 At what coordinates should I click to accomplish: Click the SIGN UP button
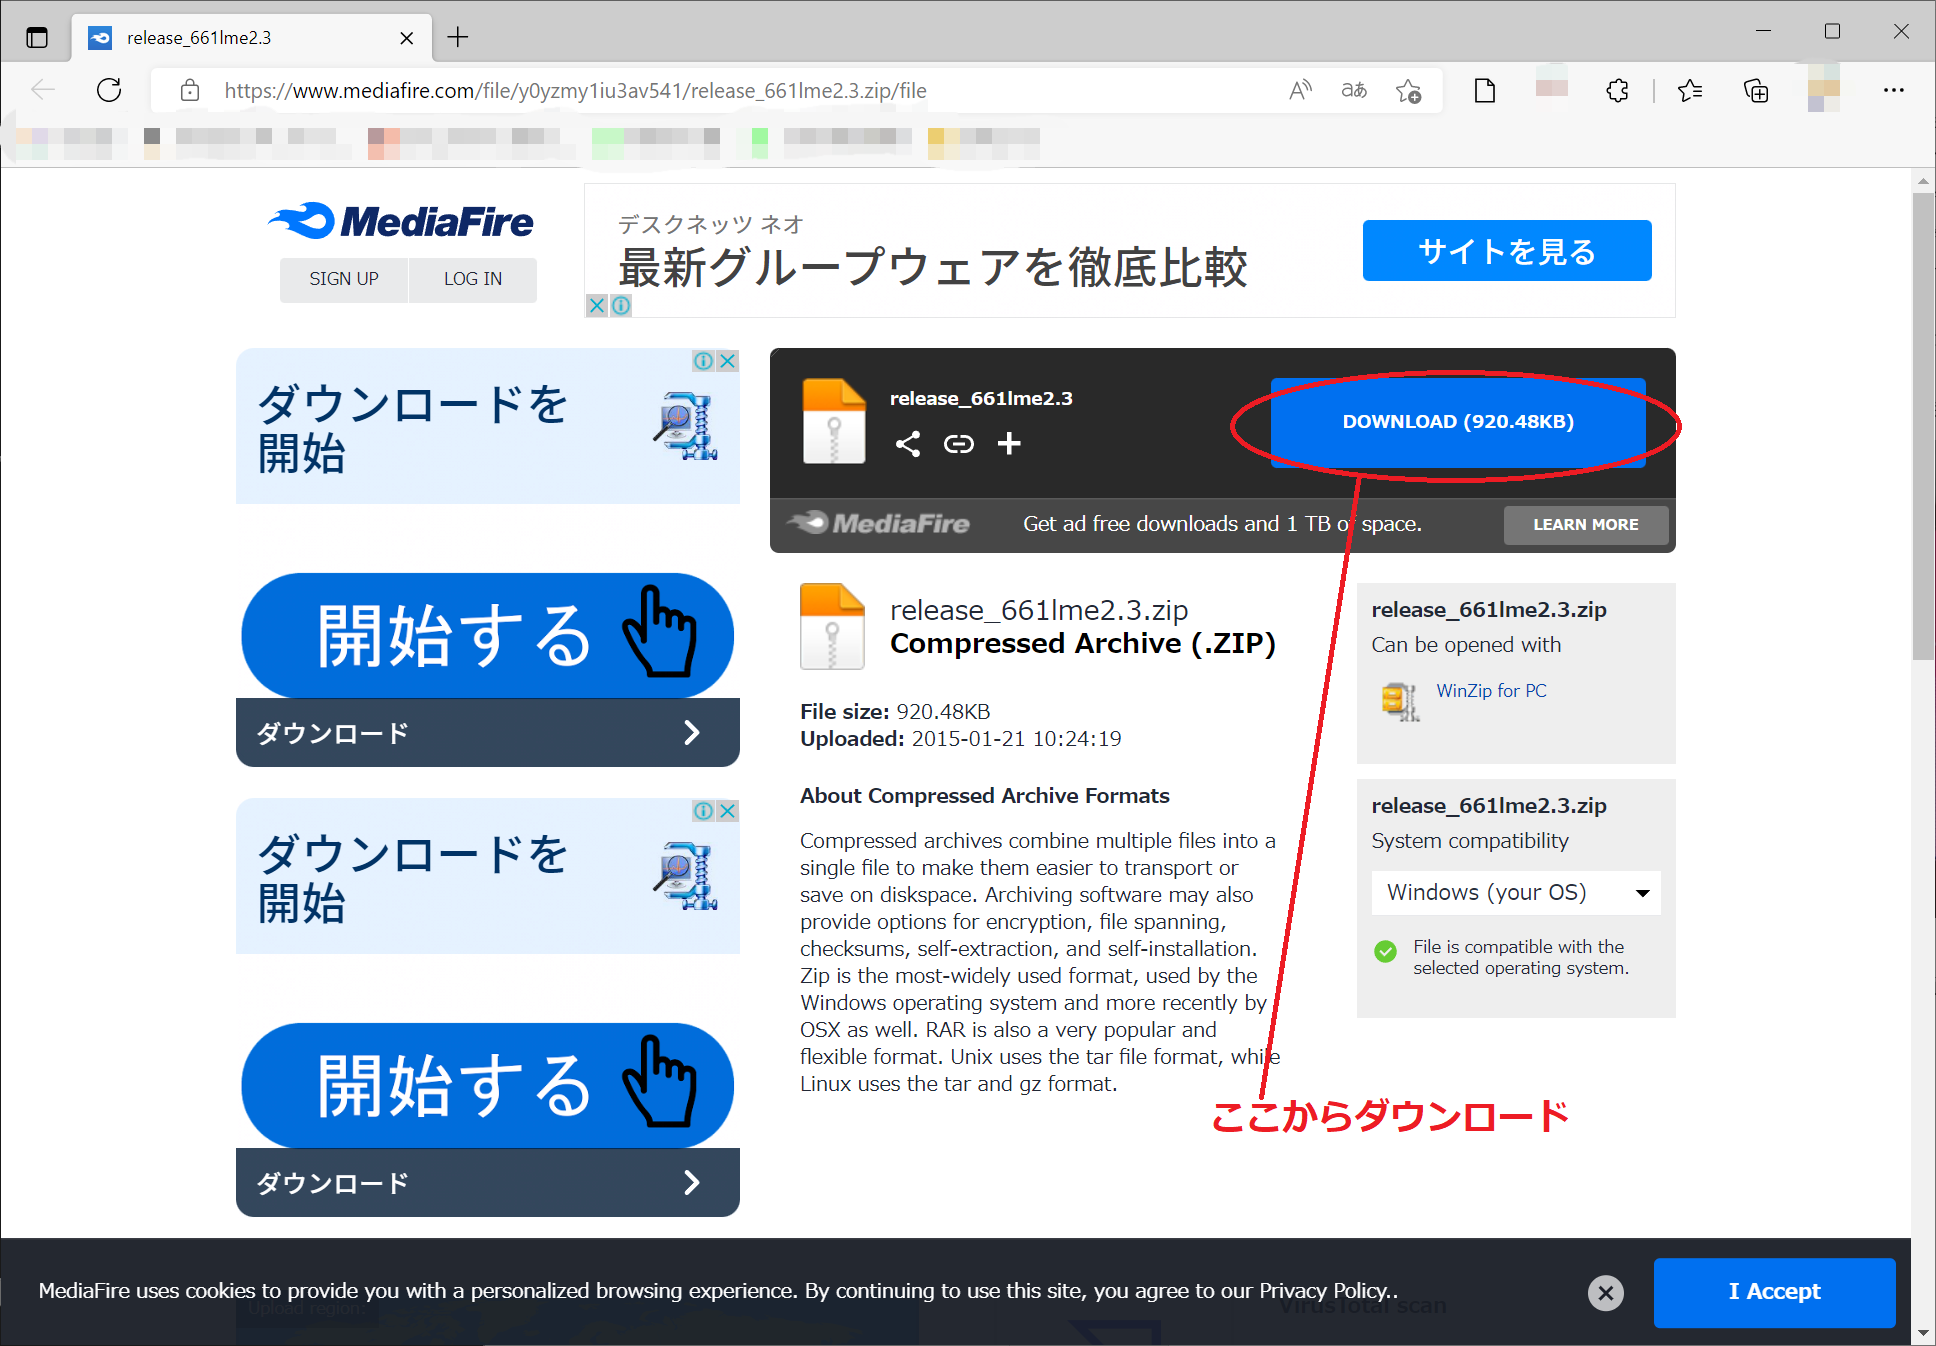click(x=344, y=279)
